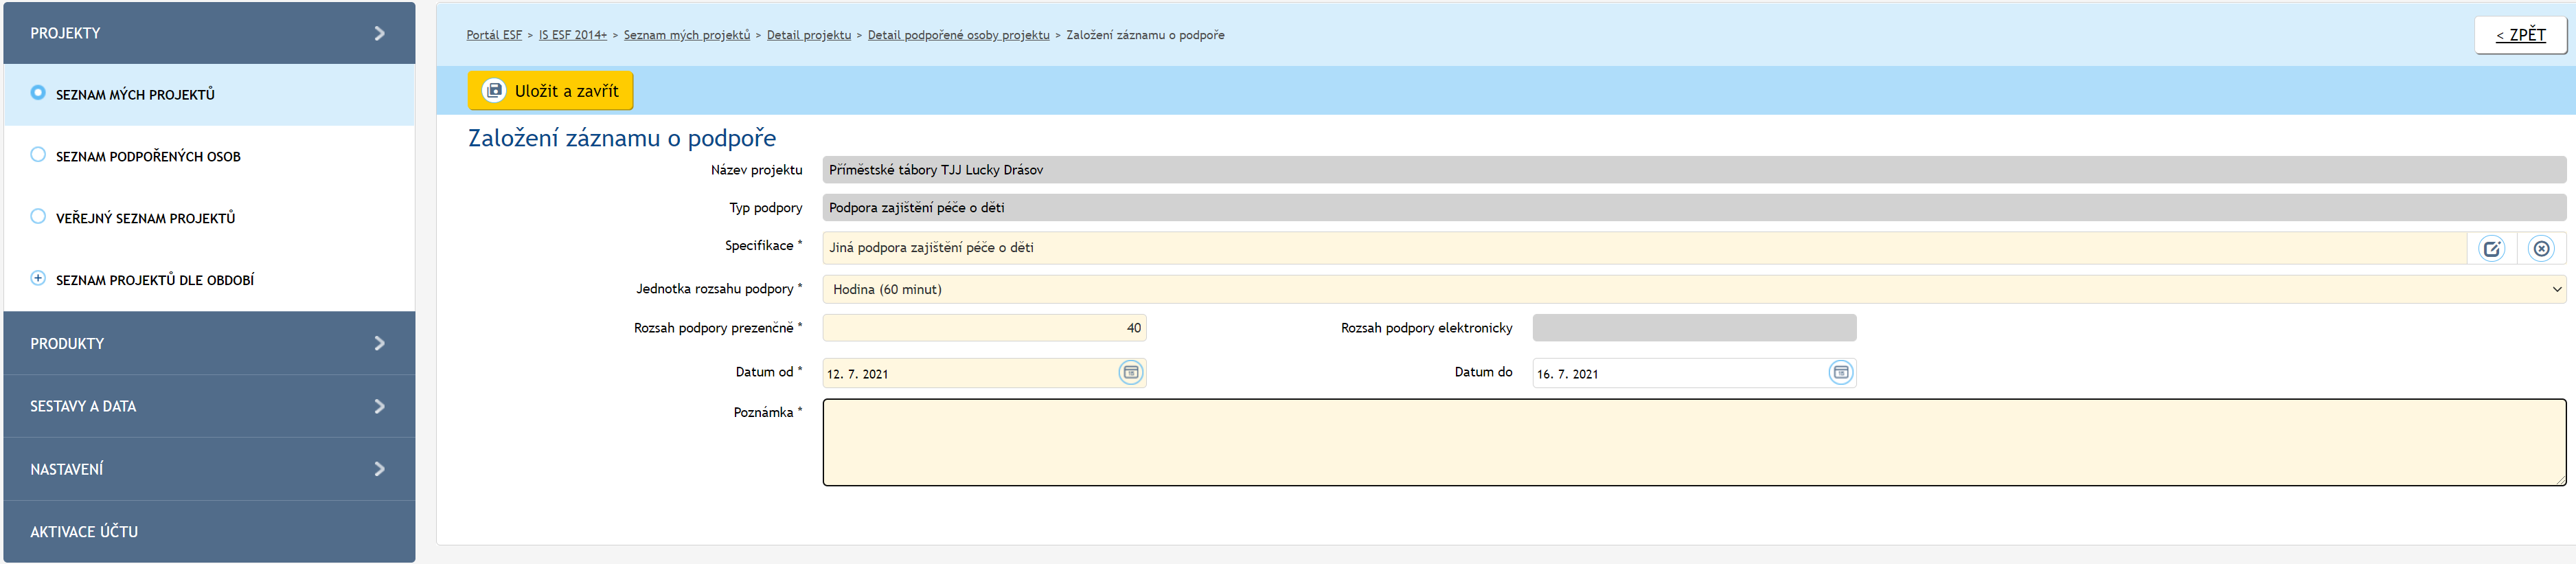Click the Rozsah podpory prezenčně input field
The width and height of the screenshot is (2576, 564).
(x=983, y=328)
